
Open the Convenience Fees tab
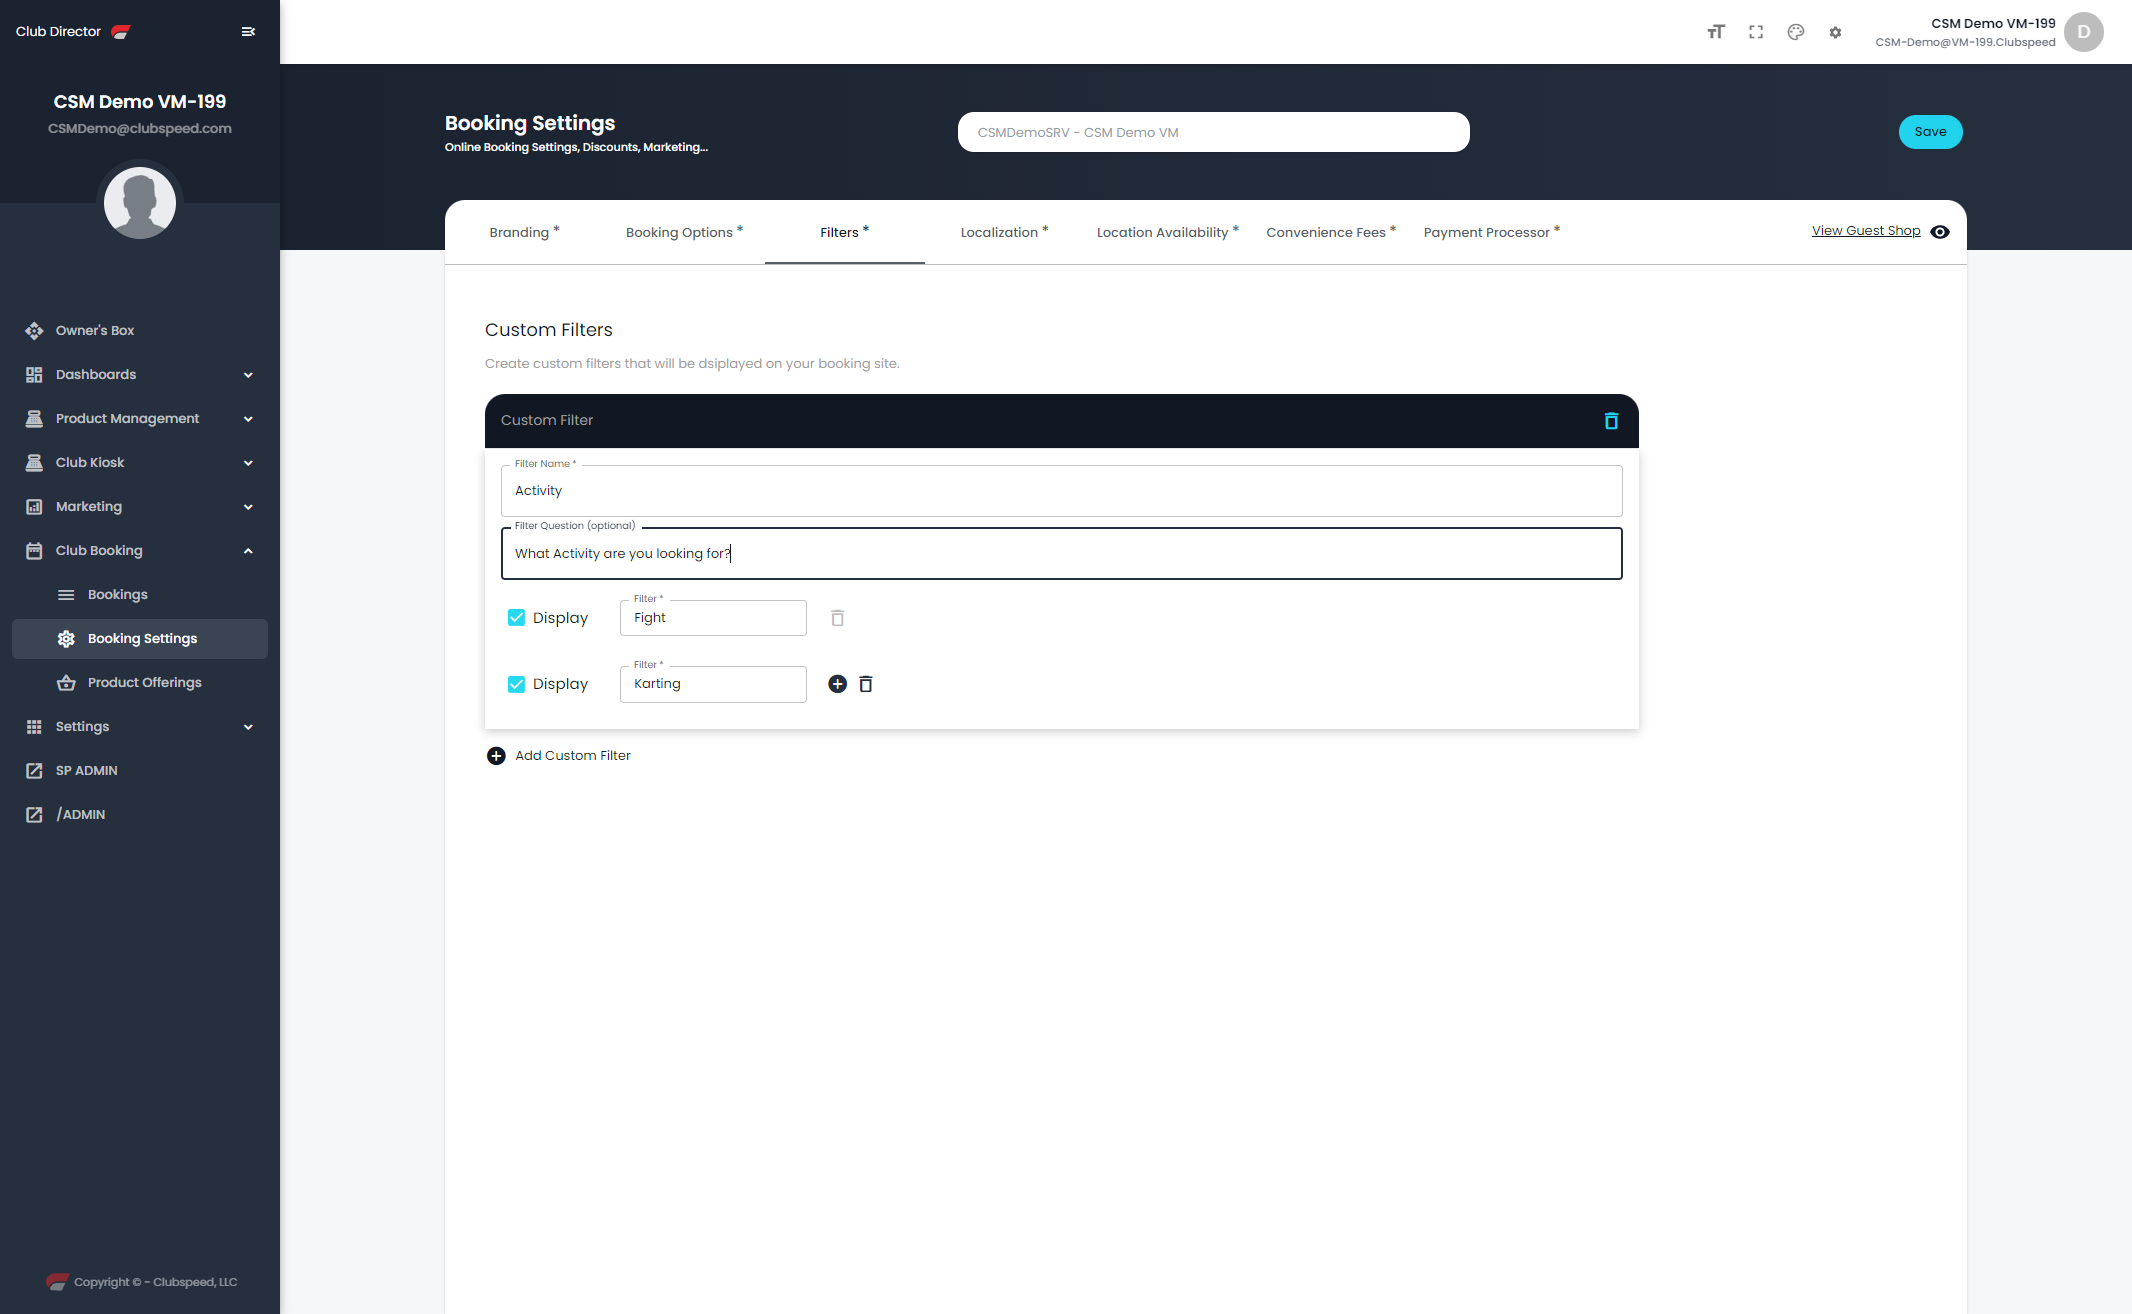point(1331,232)
